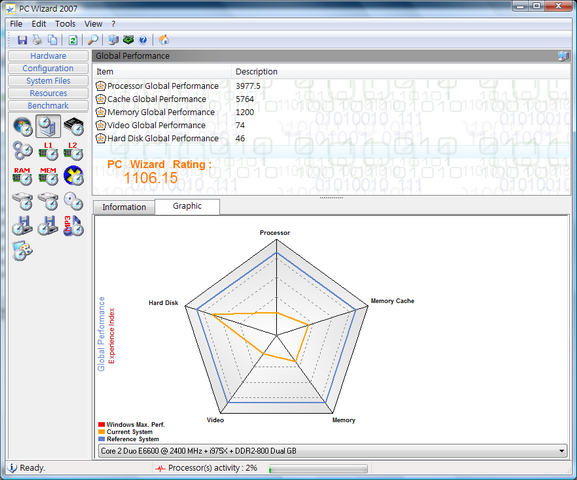Open the Hardware section
The width and height of the screenshot is (577, 480).
click(48, 56)
